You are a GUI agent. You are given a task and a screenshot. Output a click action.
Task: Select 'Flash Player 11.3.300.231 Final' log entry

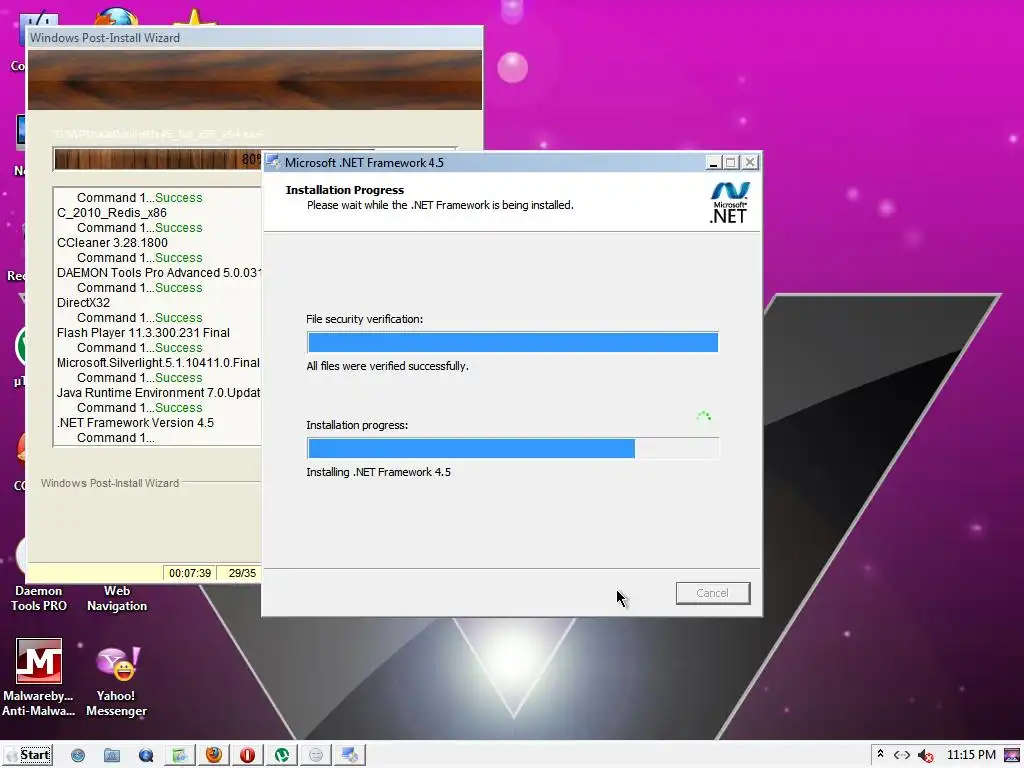click(x=143, y=333)
